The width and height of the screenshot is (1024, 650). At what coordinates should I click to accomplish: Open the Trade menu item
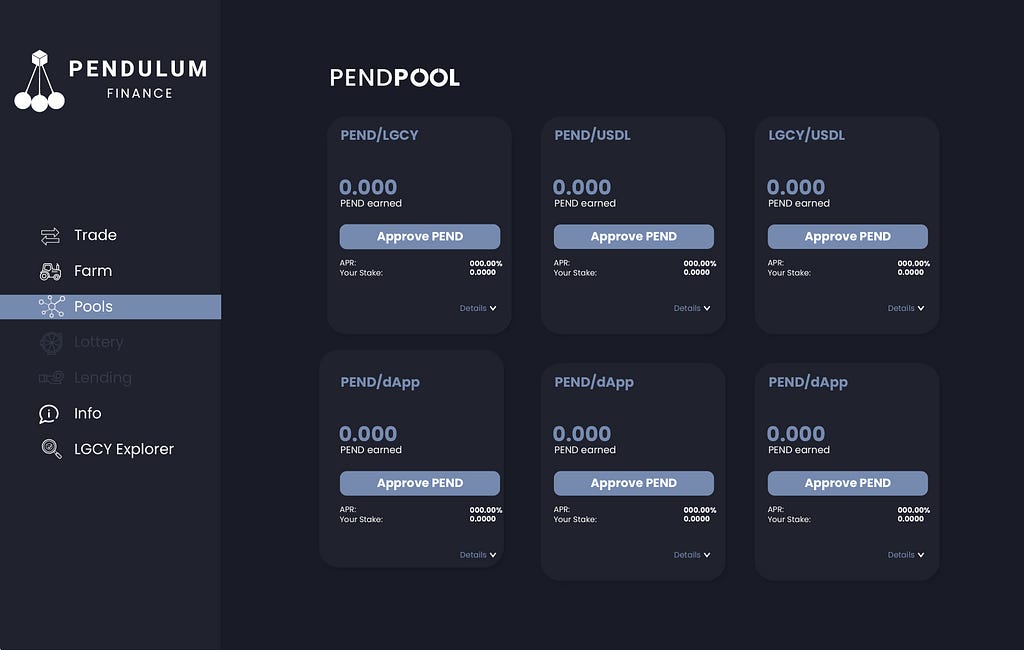[95, 235]
